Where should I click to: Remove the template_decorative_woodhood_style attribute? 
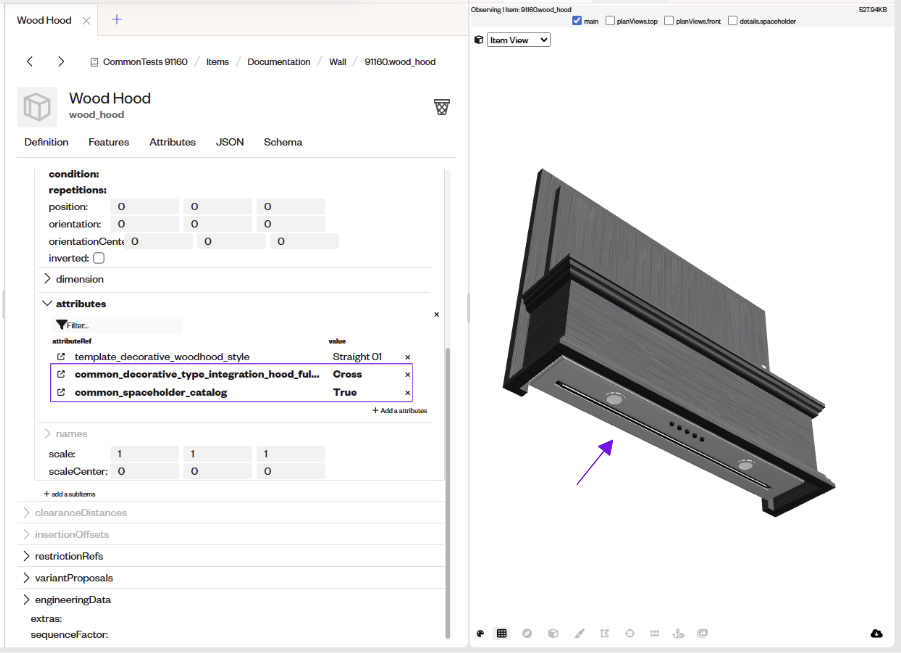408,358
